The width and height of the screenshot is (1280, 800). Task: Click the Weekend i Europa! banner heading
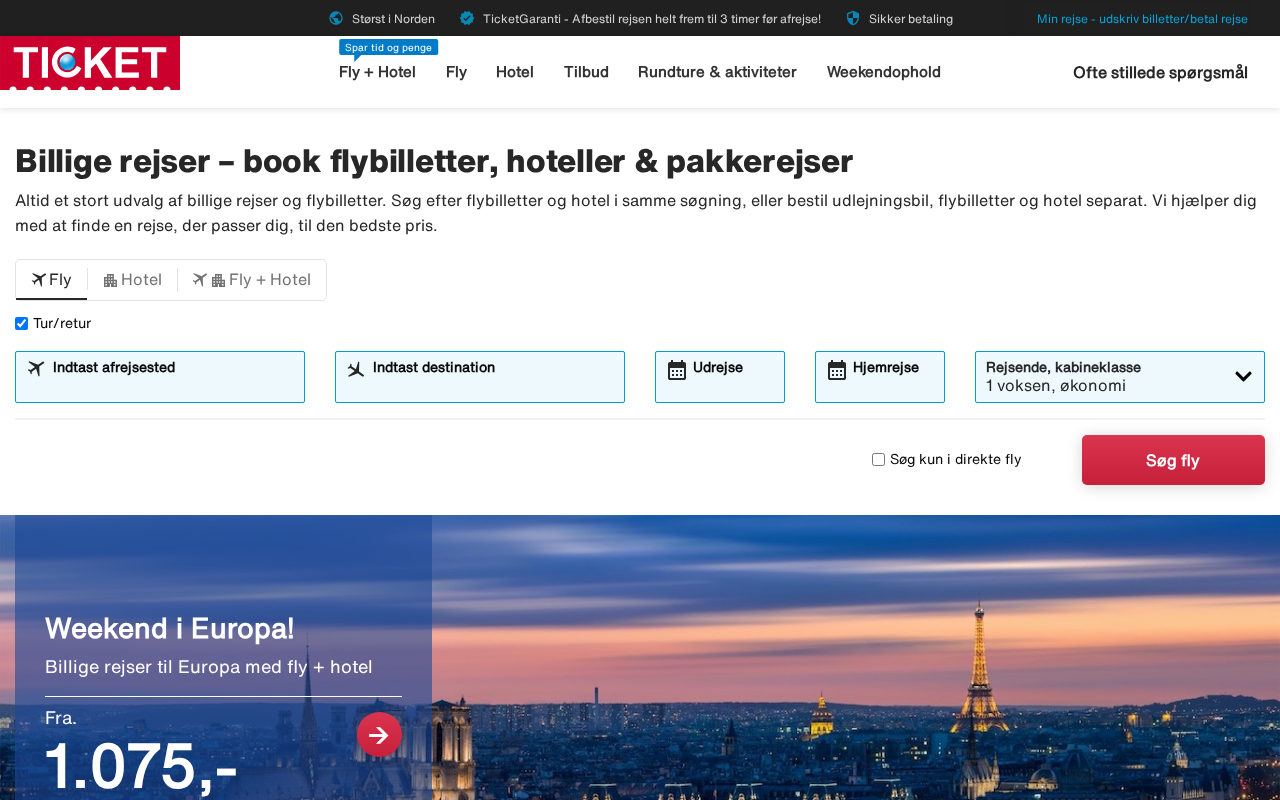pos(170,629)
